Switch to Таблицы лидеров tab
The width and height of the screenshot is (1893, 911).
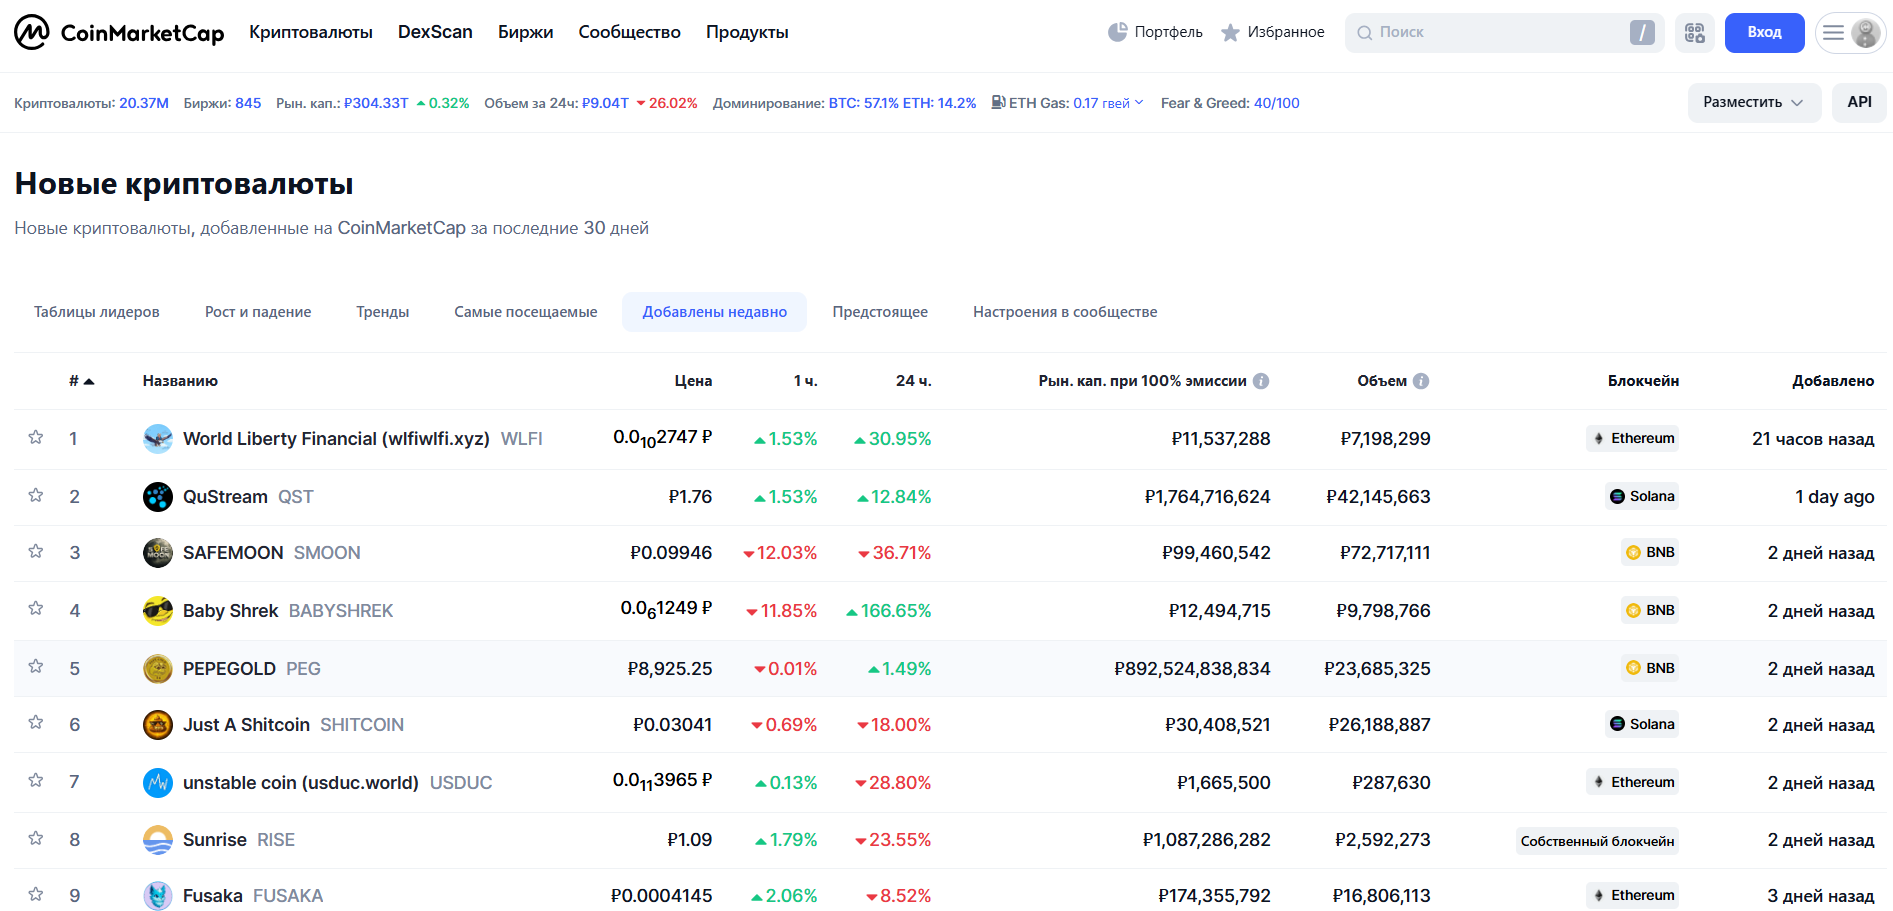[97, 312]
